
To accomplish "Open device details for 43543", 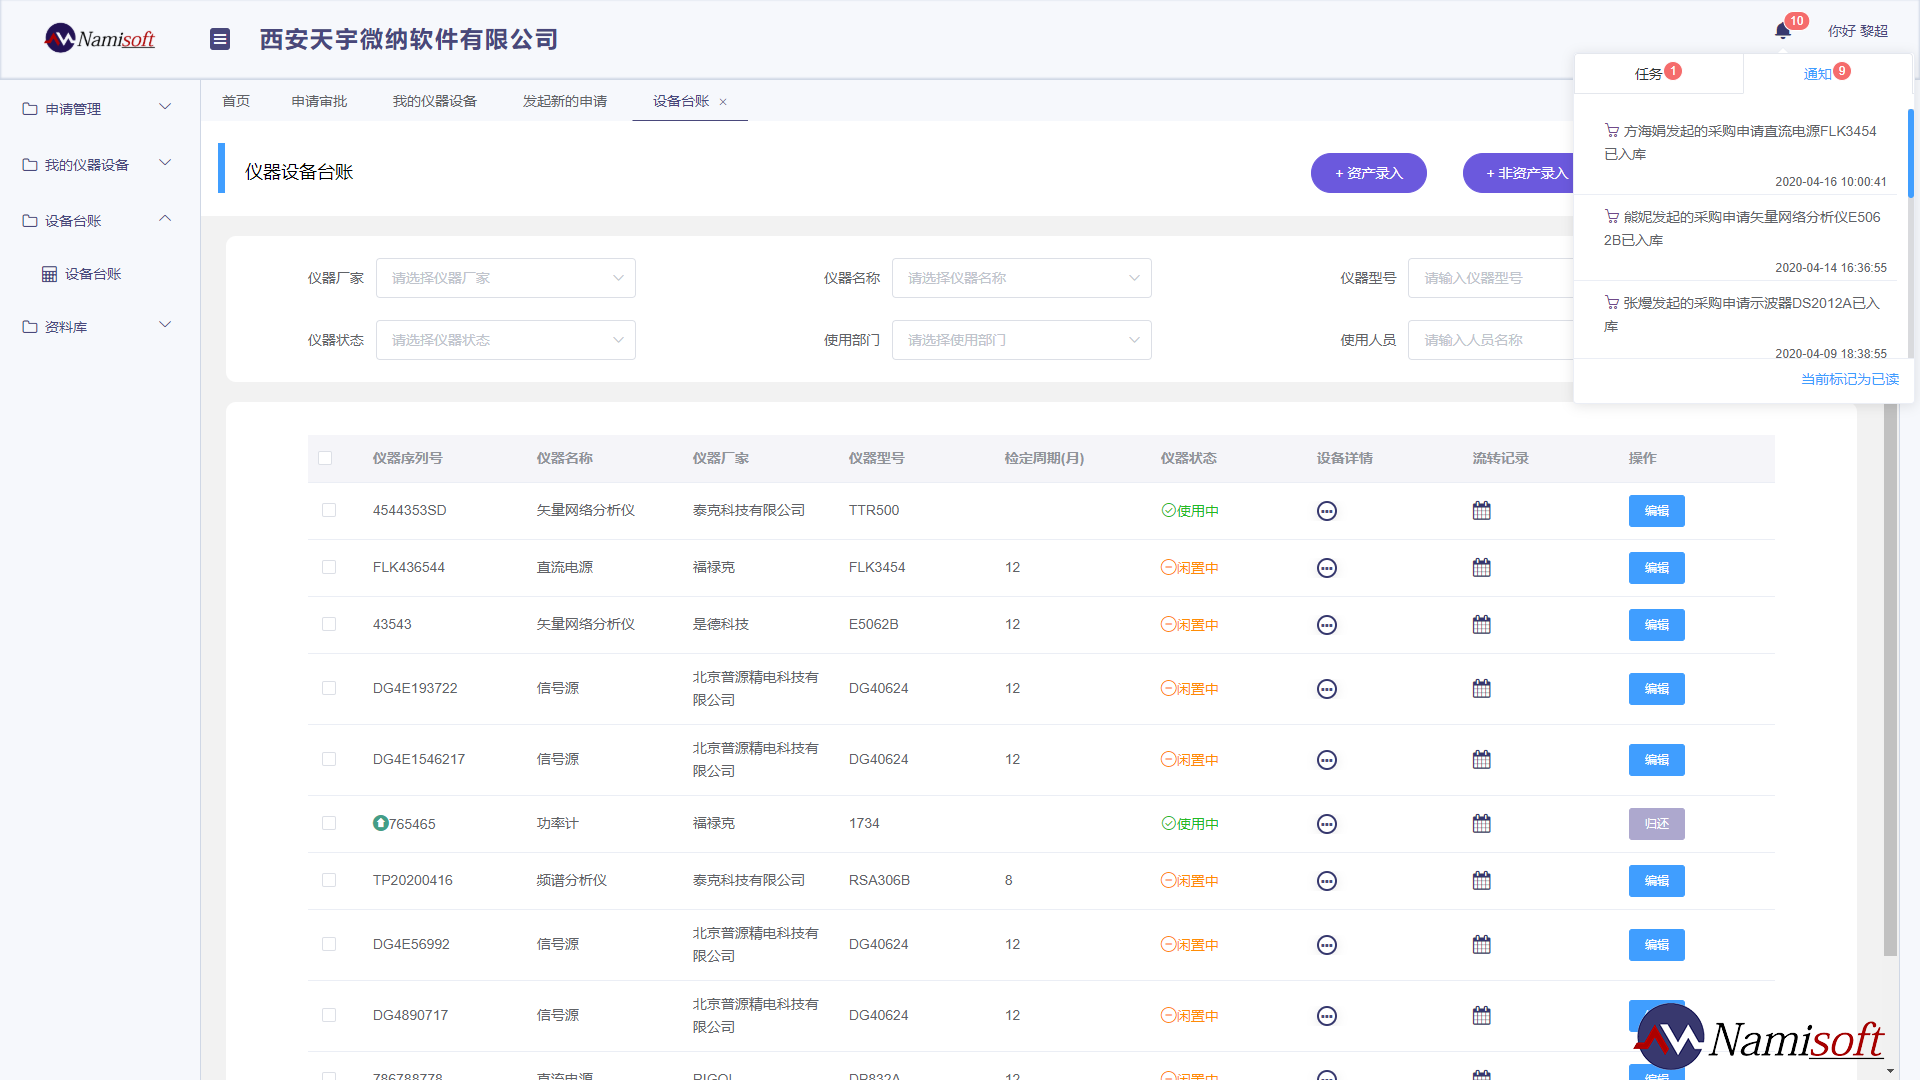I will 1327,625.
